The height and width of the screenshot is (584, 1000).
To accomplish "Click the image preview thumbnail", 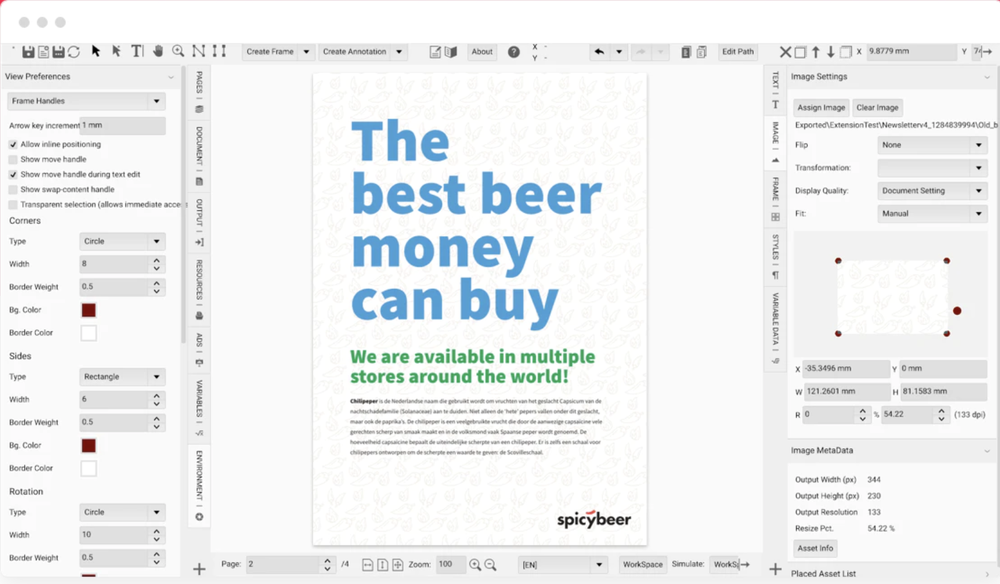I will coord(892,297).
